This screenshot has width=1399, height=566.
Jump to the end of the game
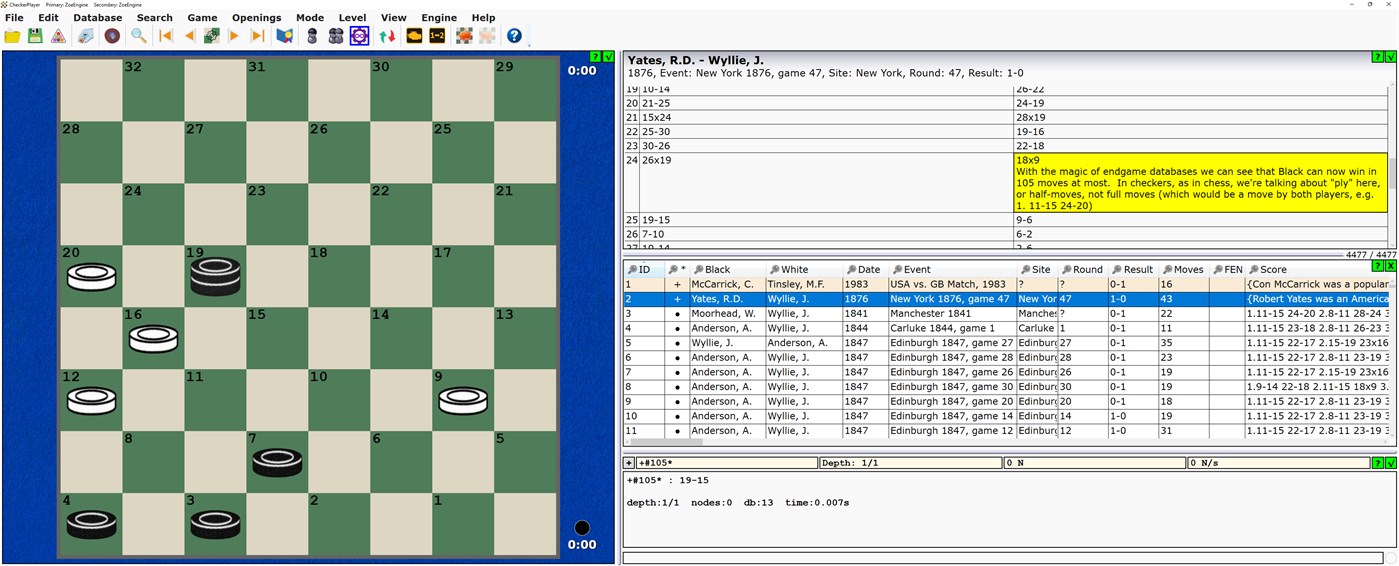tap(258, 36)
